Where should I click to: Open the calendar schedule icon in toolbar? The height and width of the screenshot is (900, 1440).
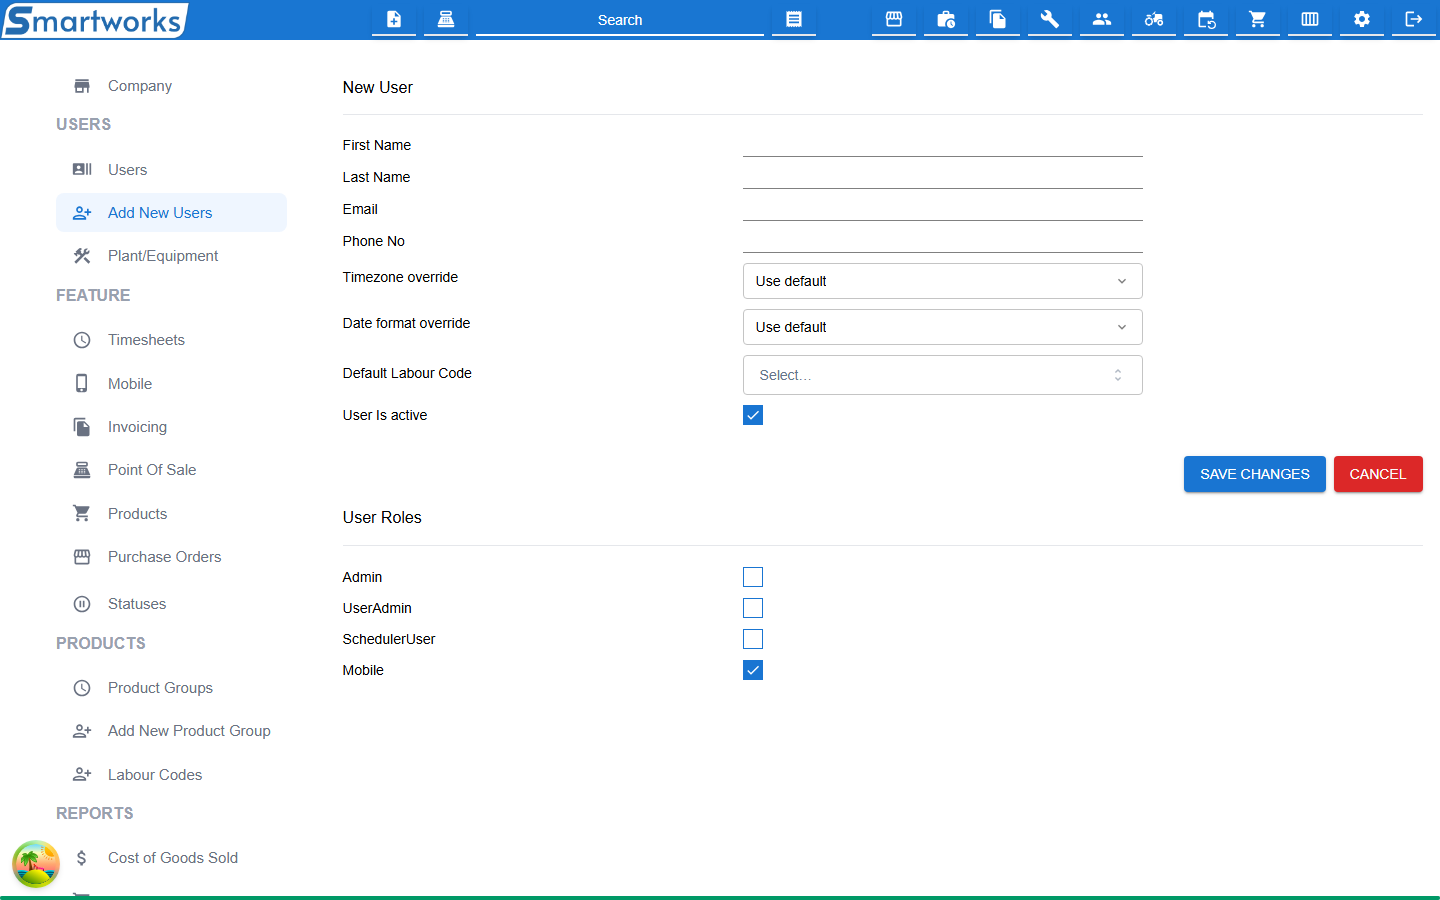point(1206,19)
